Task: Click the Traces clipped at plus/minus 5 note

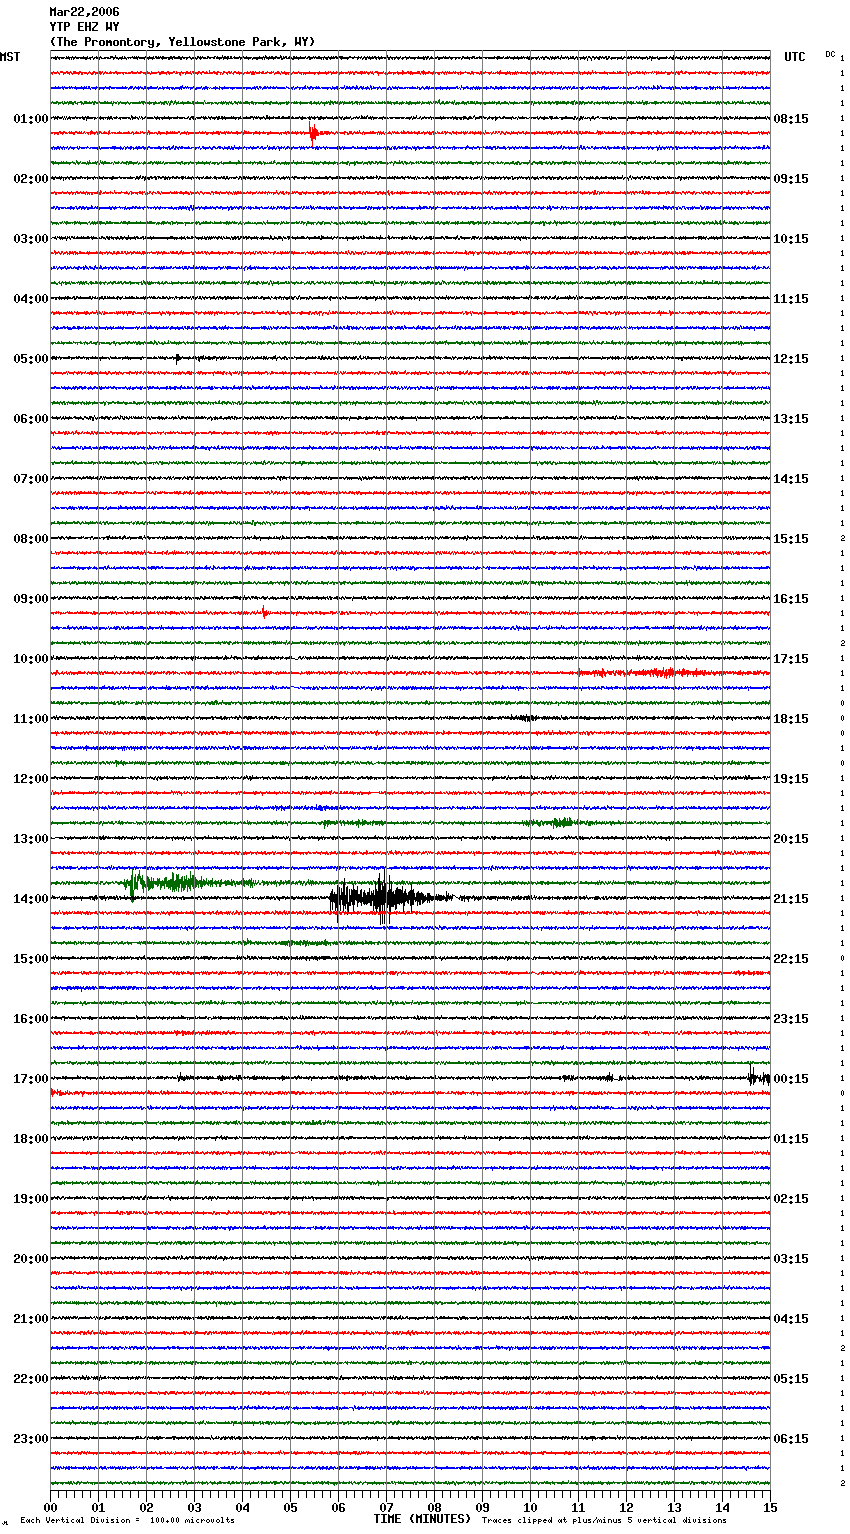Action: (604, 1521)
